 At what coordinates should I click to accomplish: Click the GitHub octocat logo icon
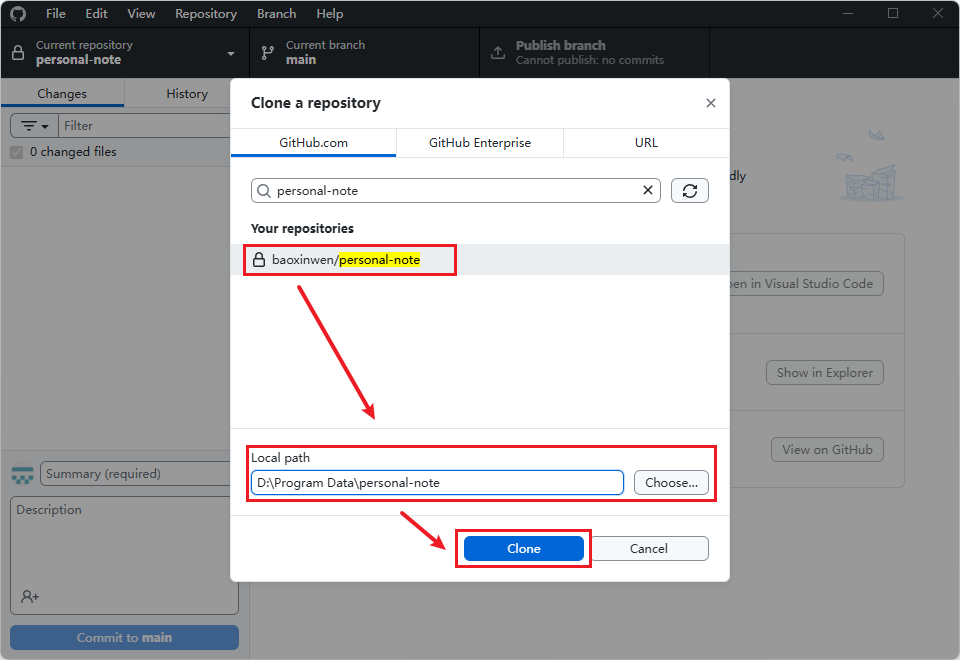(18, 14)
